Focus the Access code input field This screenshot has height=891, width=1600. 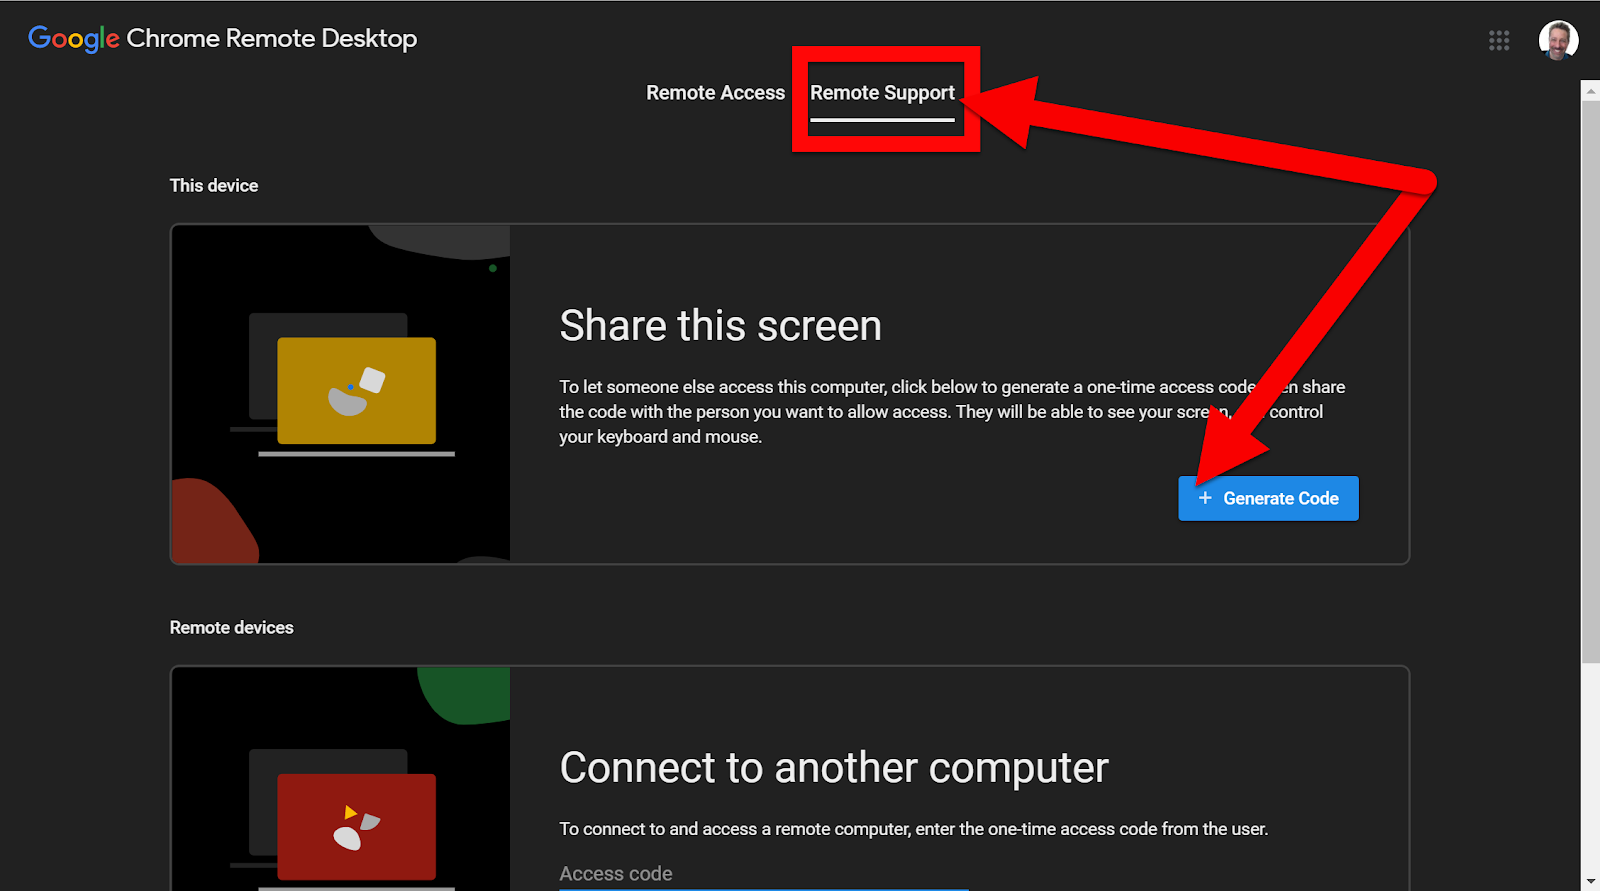coord(764,874)
